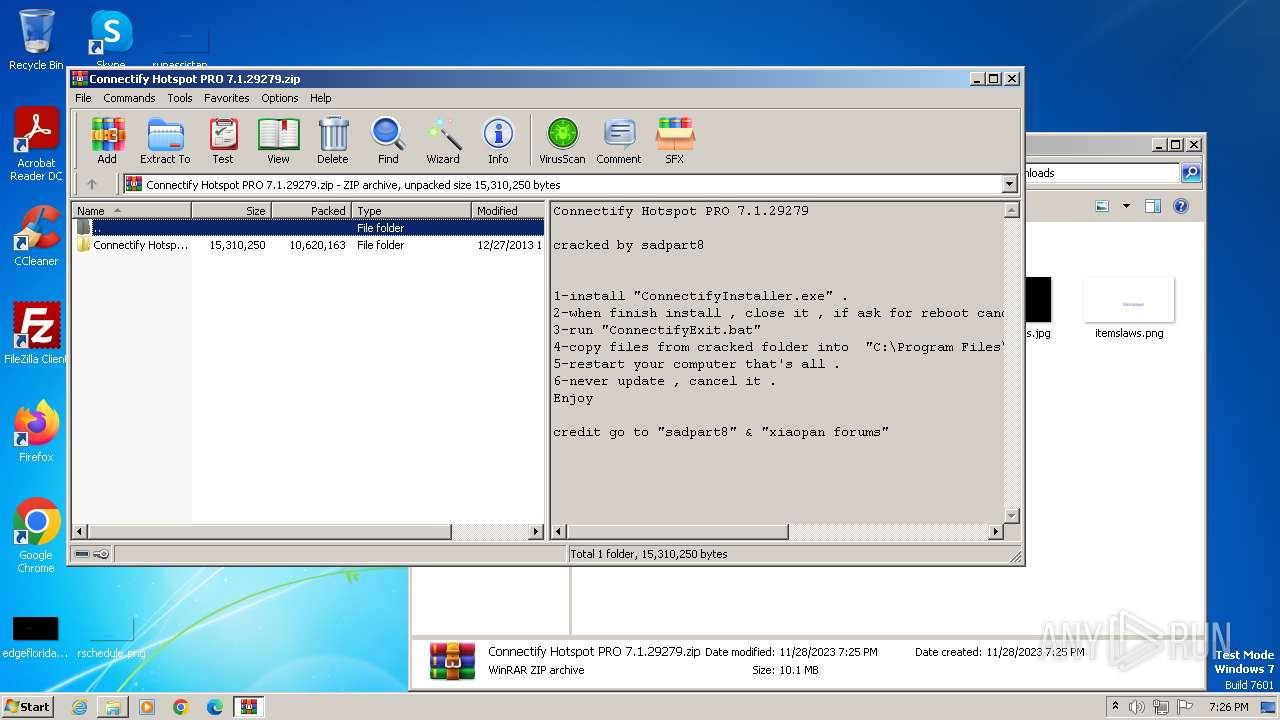Run VirusScan from the toolbar
This screenshot has width=1280, height=720.
pos(562,140)
